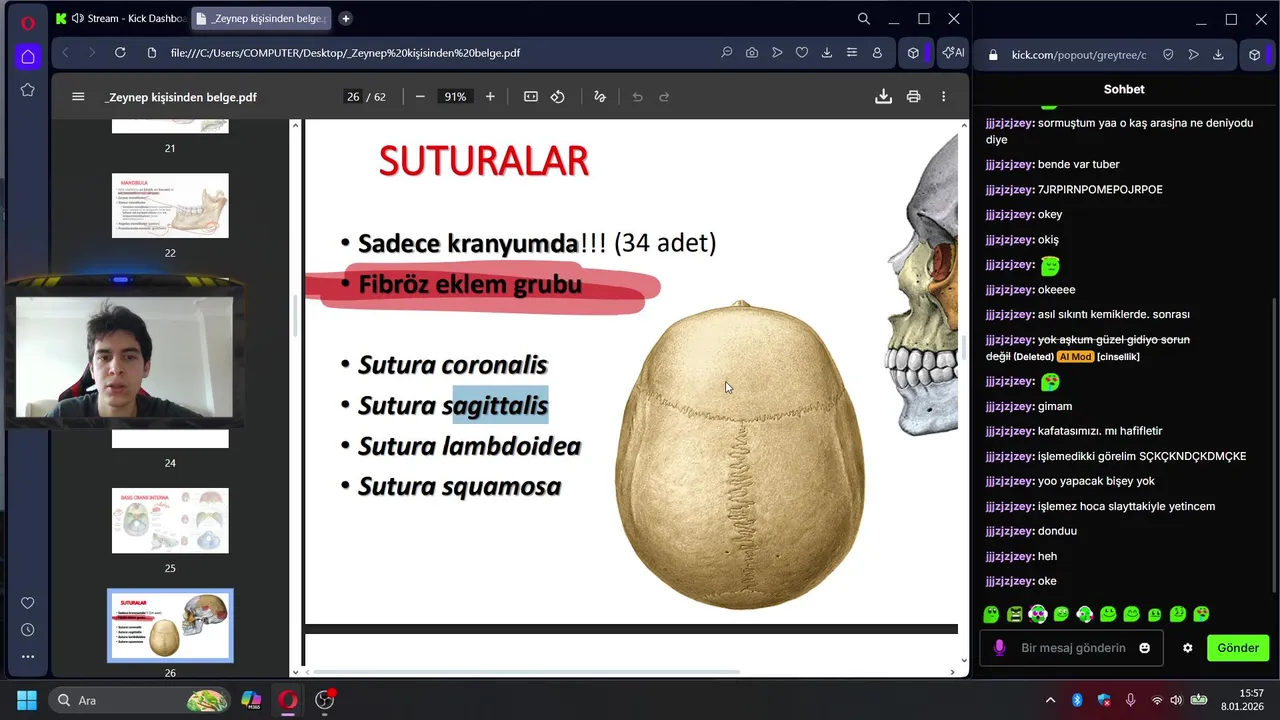The height and width of the screenshot is (720, 1280).
Task: Reload the current page
Action: pyautogui.click(x=120, y=53)
